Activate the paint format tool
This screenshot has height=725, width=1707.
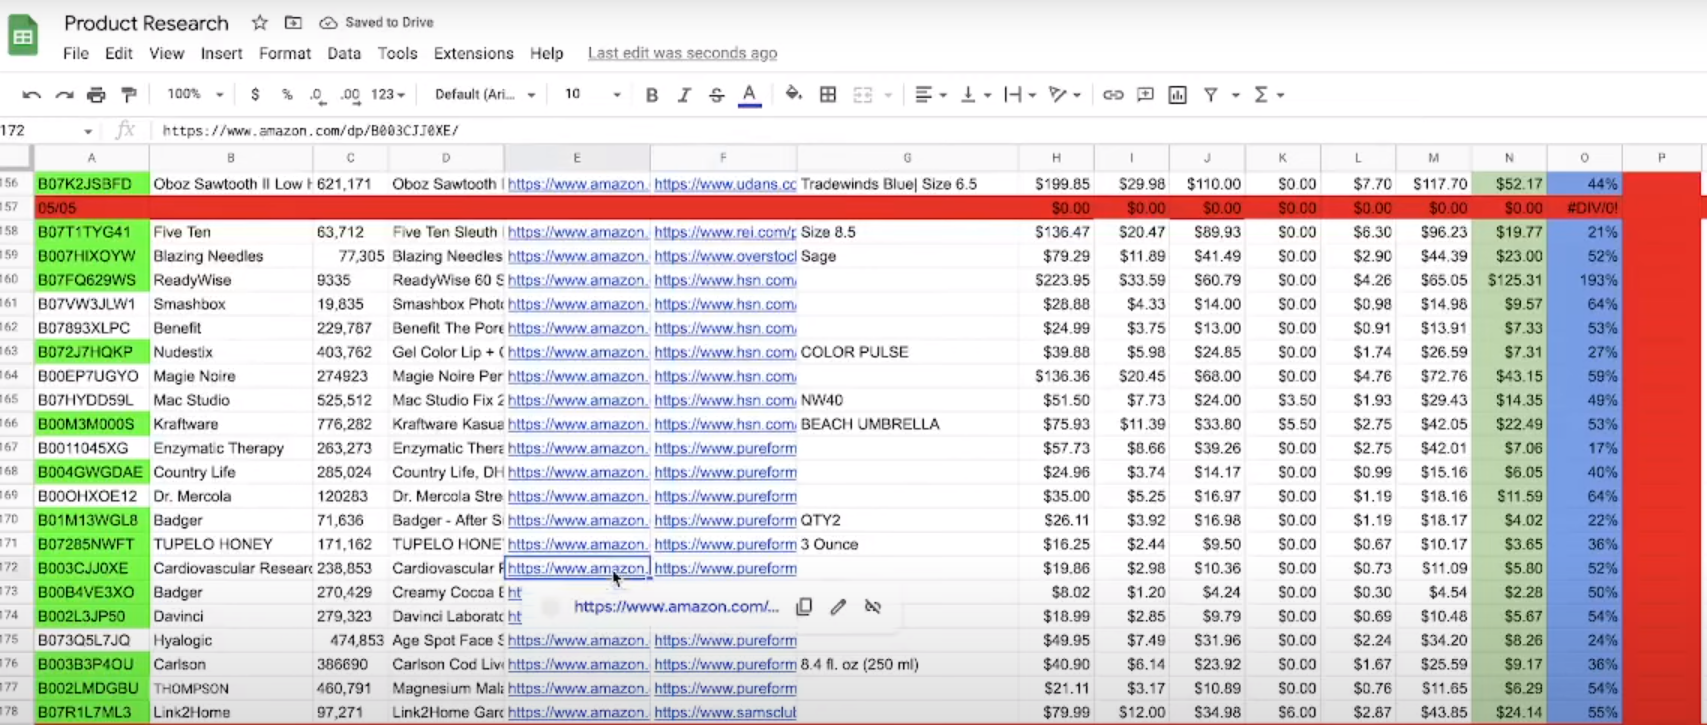pos(129,95)
